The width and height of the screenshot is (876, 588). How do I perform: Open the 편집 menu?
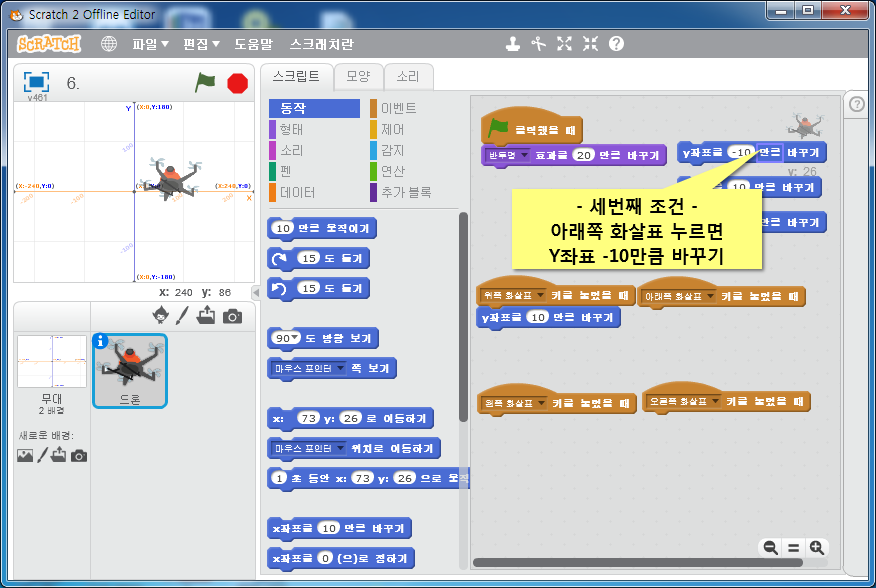(x=201, y=44)
